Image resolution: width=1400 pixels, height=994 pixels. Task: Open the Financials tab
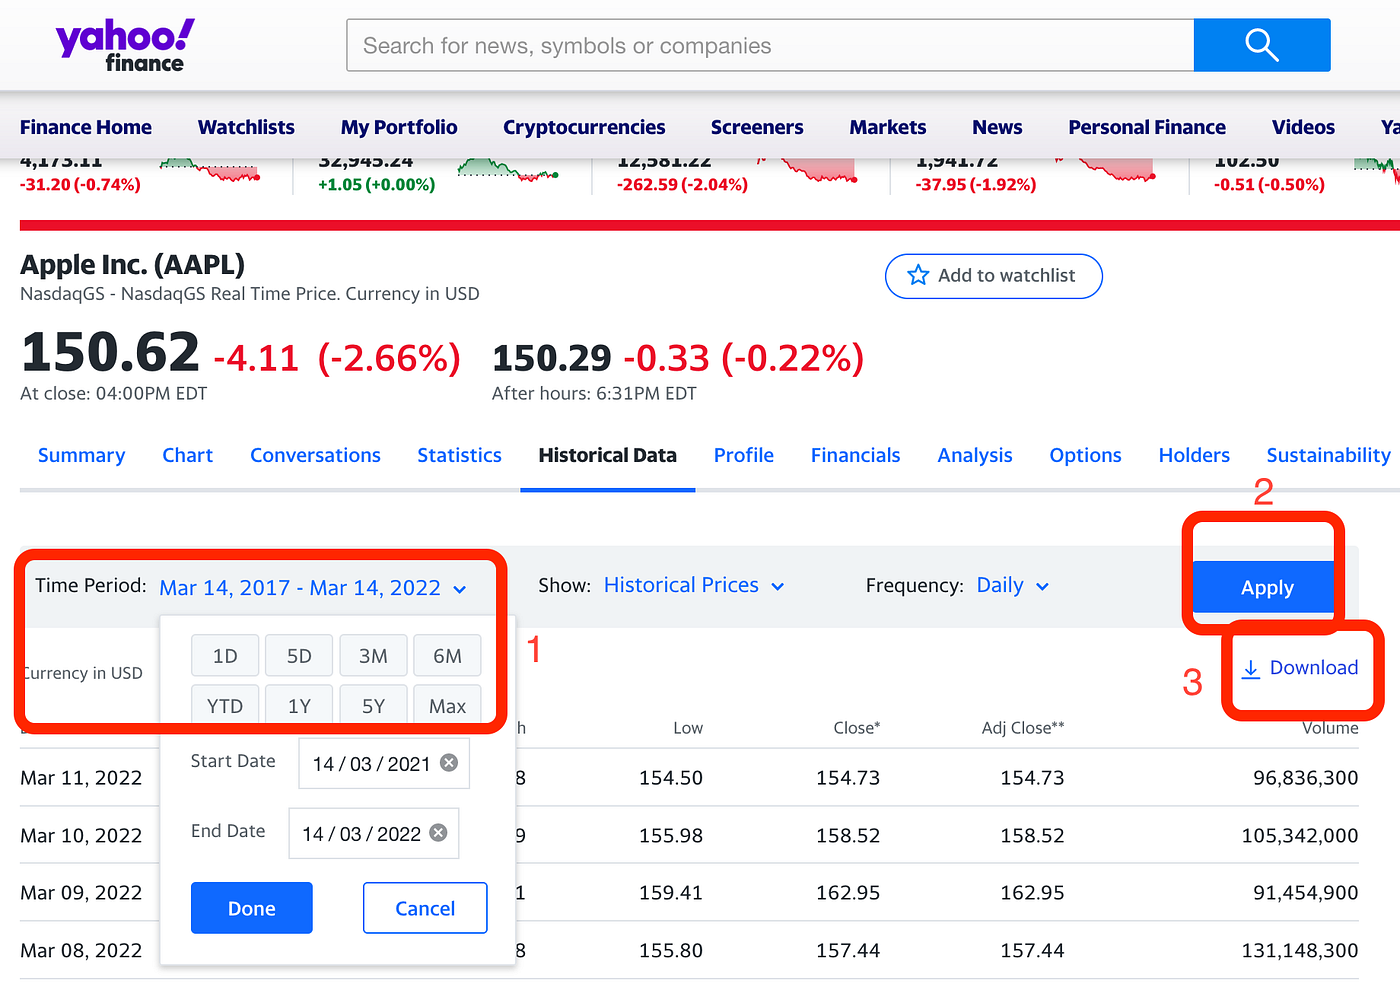(x=856, y=456)
